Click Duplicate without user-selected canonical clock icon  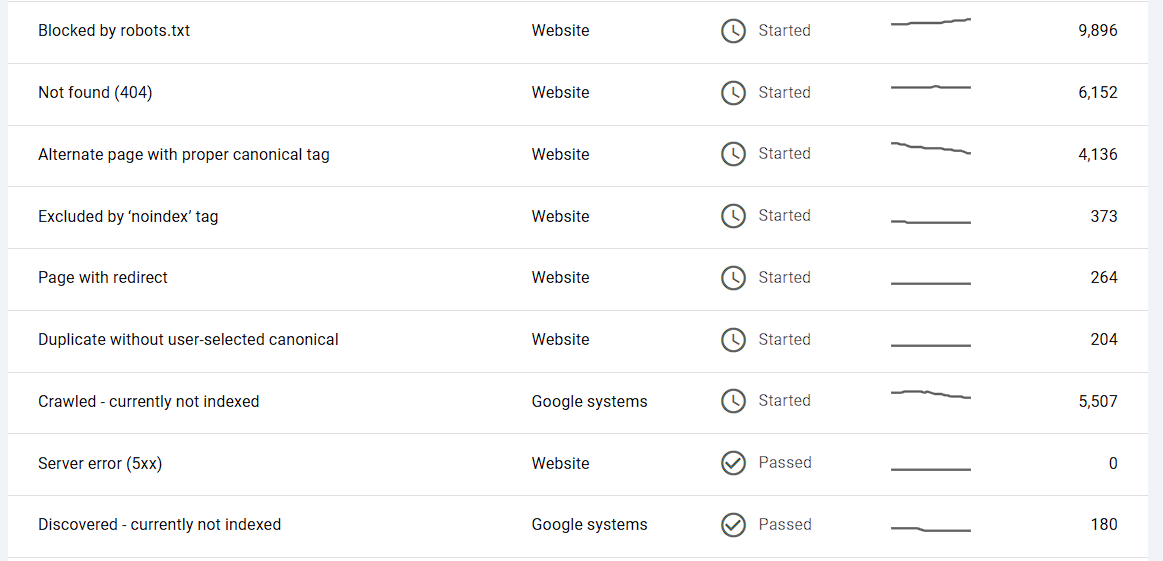[733, 340]
